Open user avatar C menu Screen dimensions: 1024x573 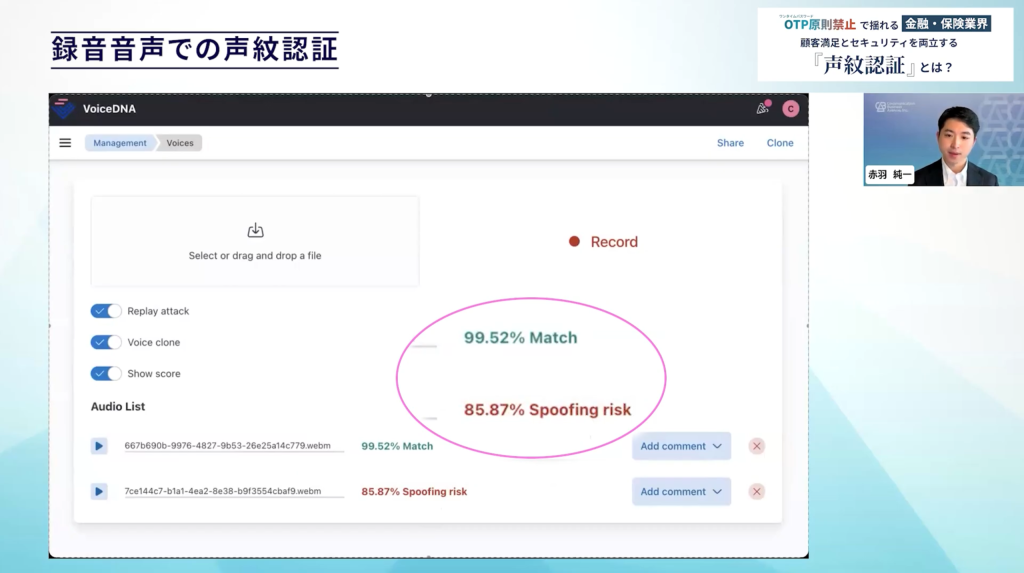pyautogui.click(x=790, y=109)
